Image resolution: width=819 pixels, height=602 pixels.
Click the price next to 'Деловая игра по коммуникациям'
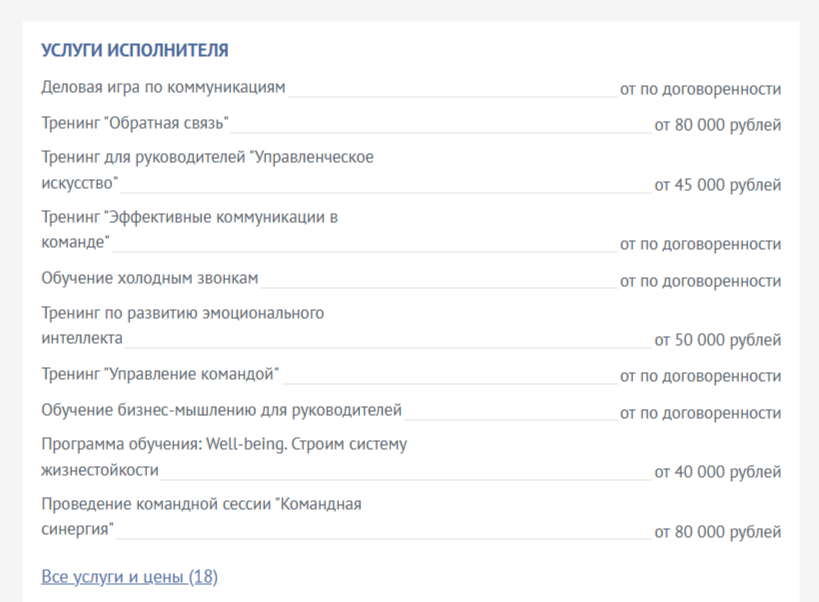700,89
